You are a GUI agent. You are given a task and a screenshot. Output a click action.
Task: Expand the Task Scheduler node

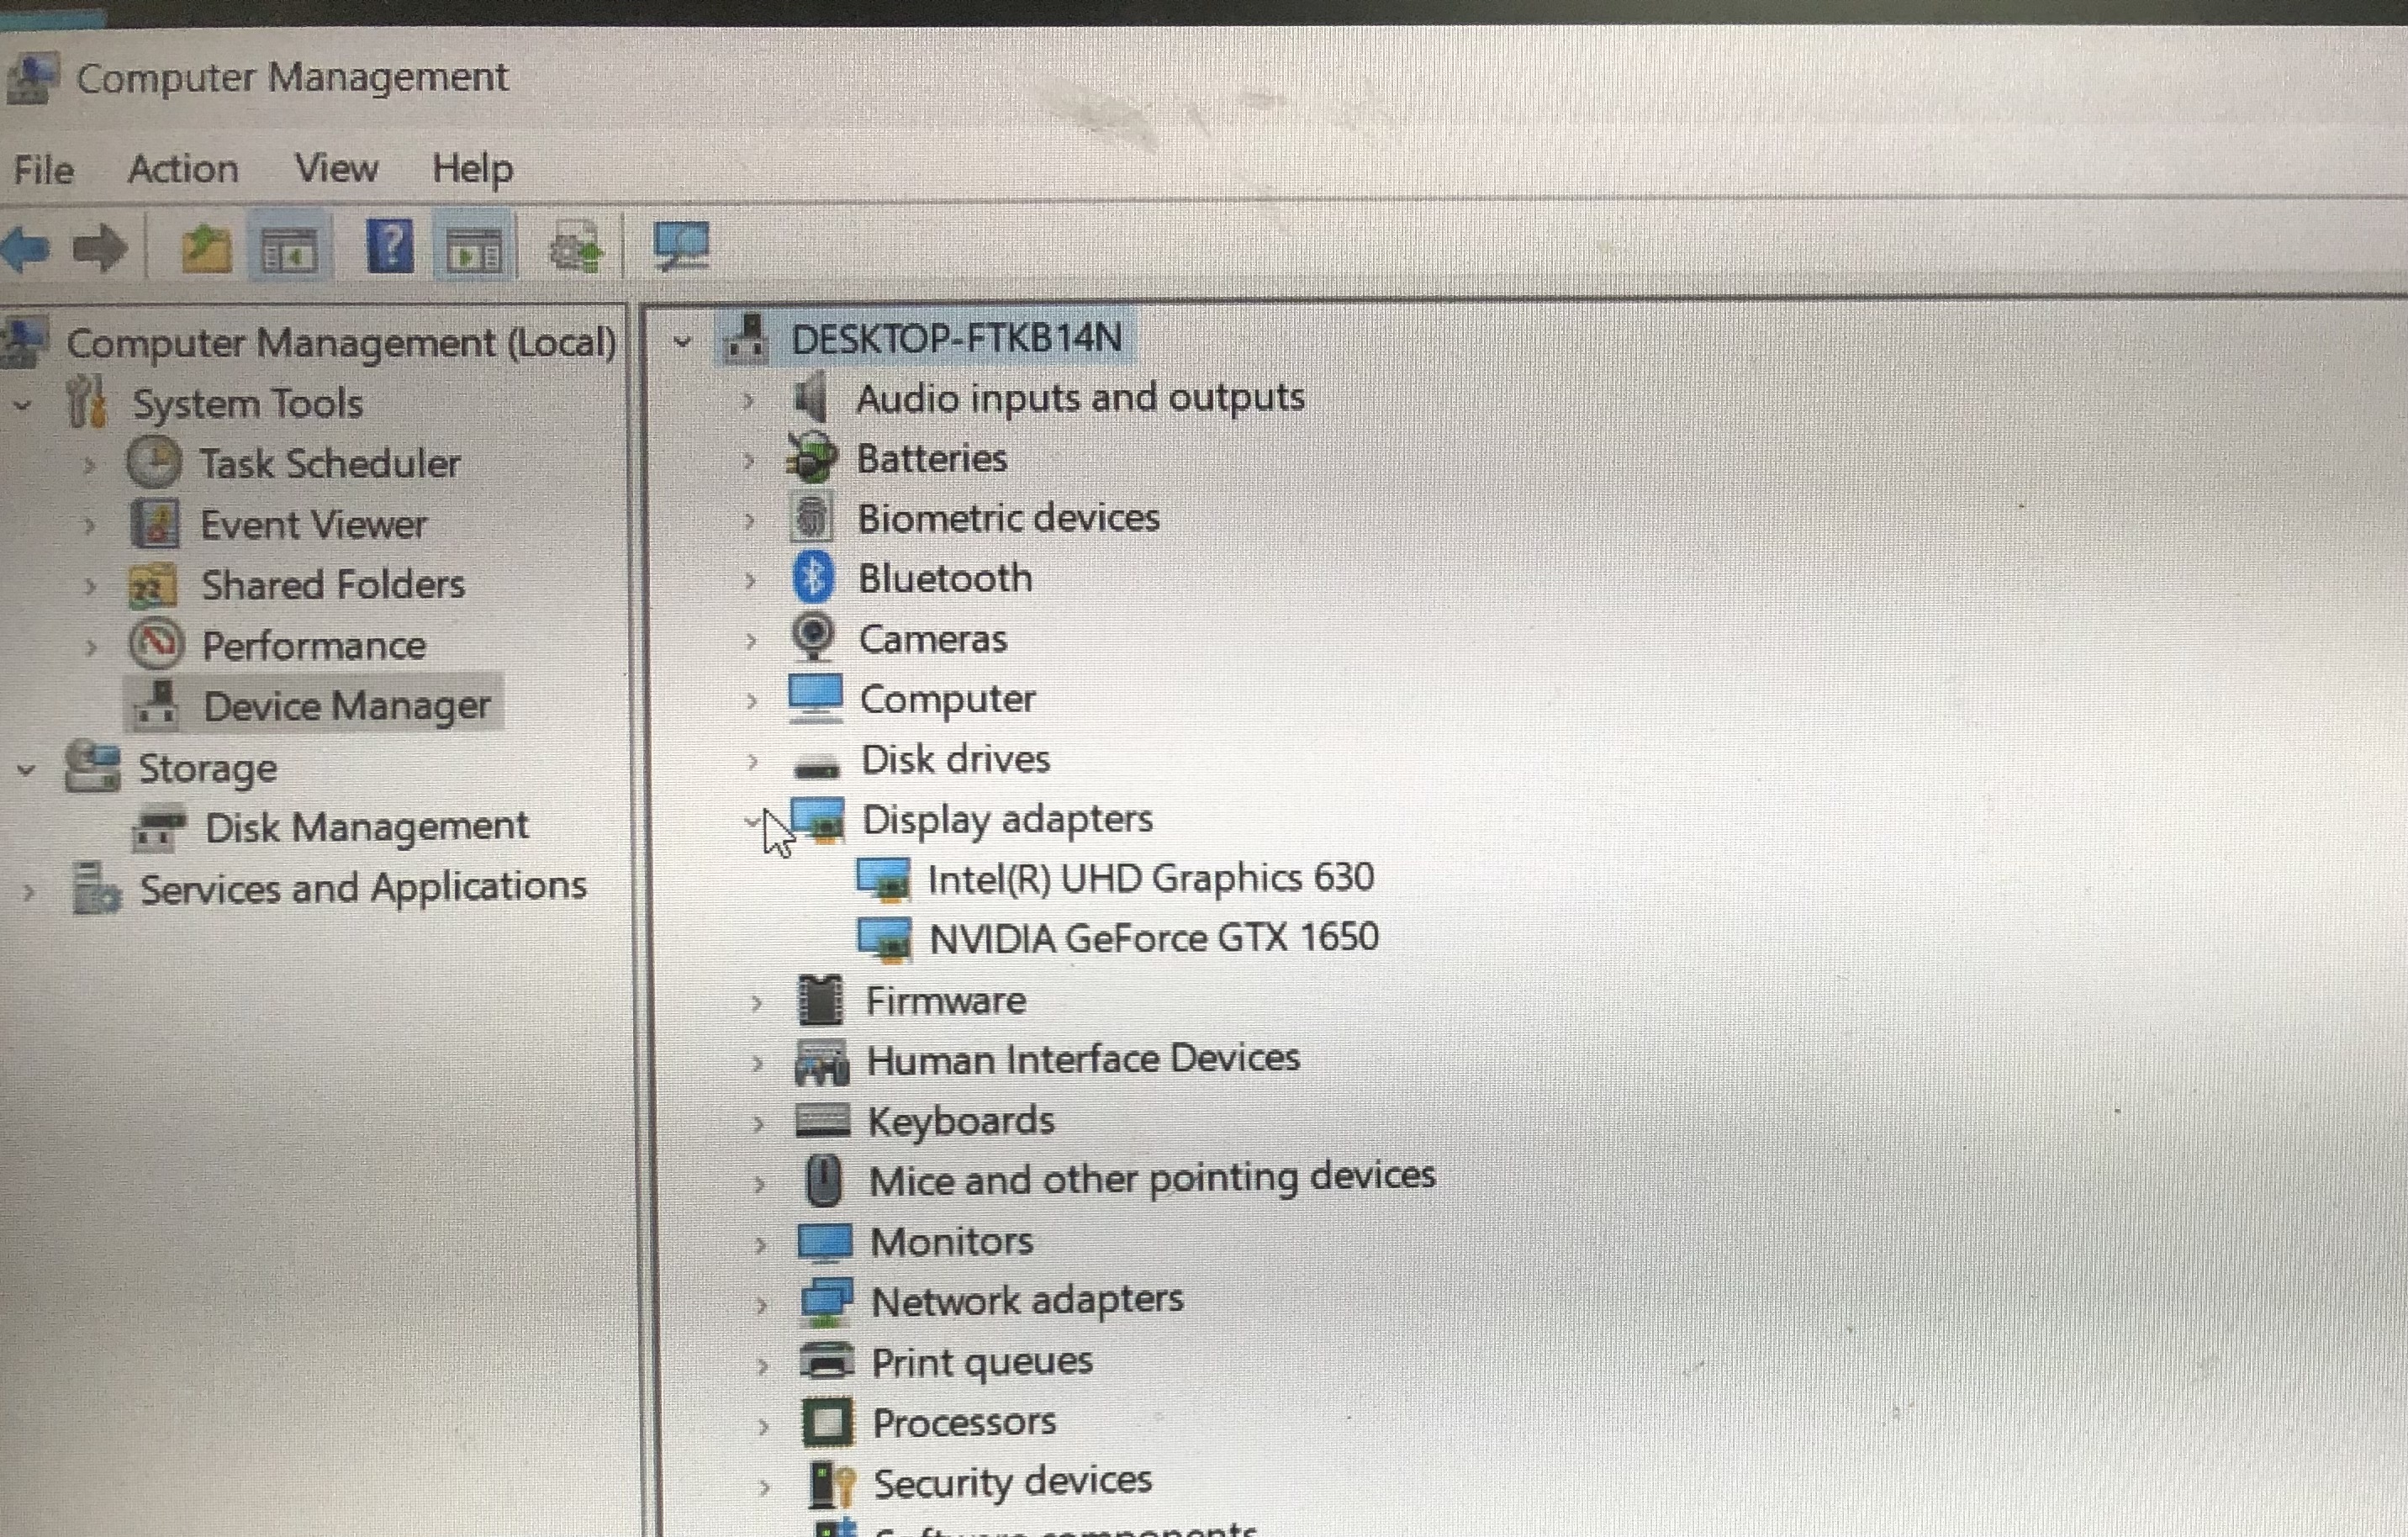coord(89,465)
